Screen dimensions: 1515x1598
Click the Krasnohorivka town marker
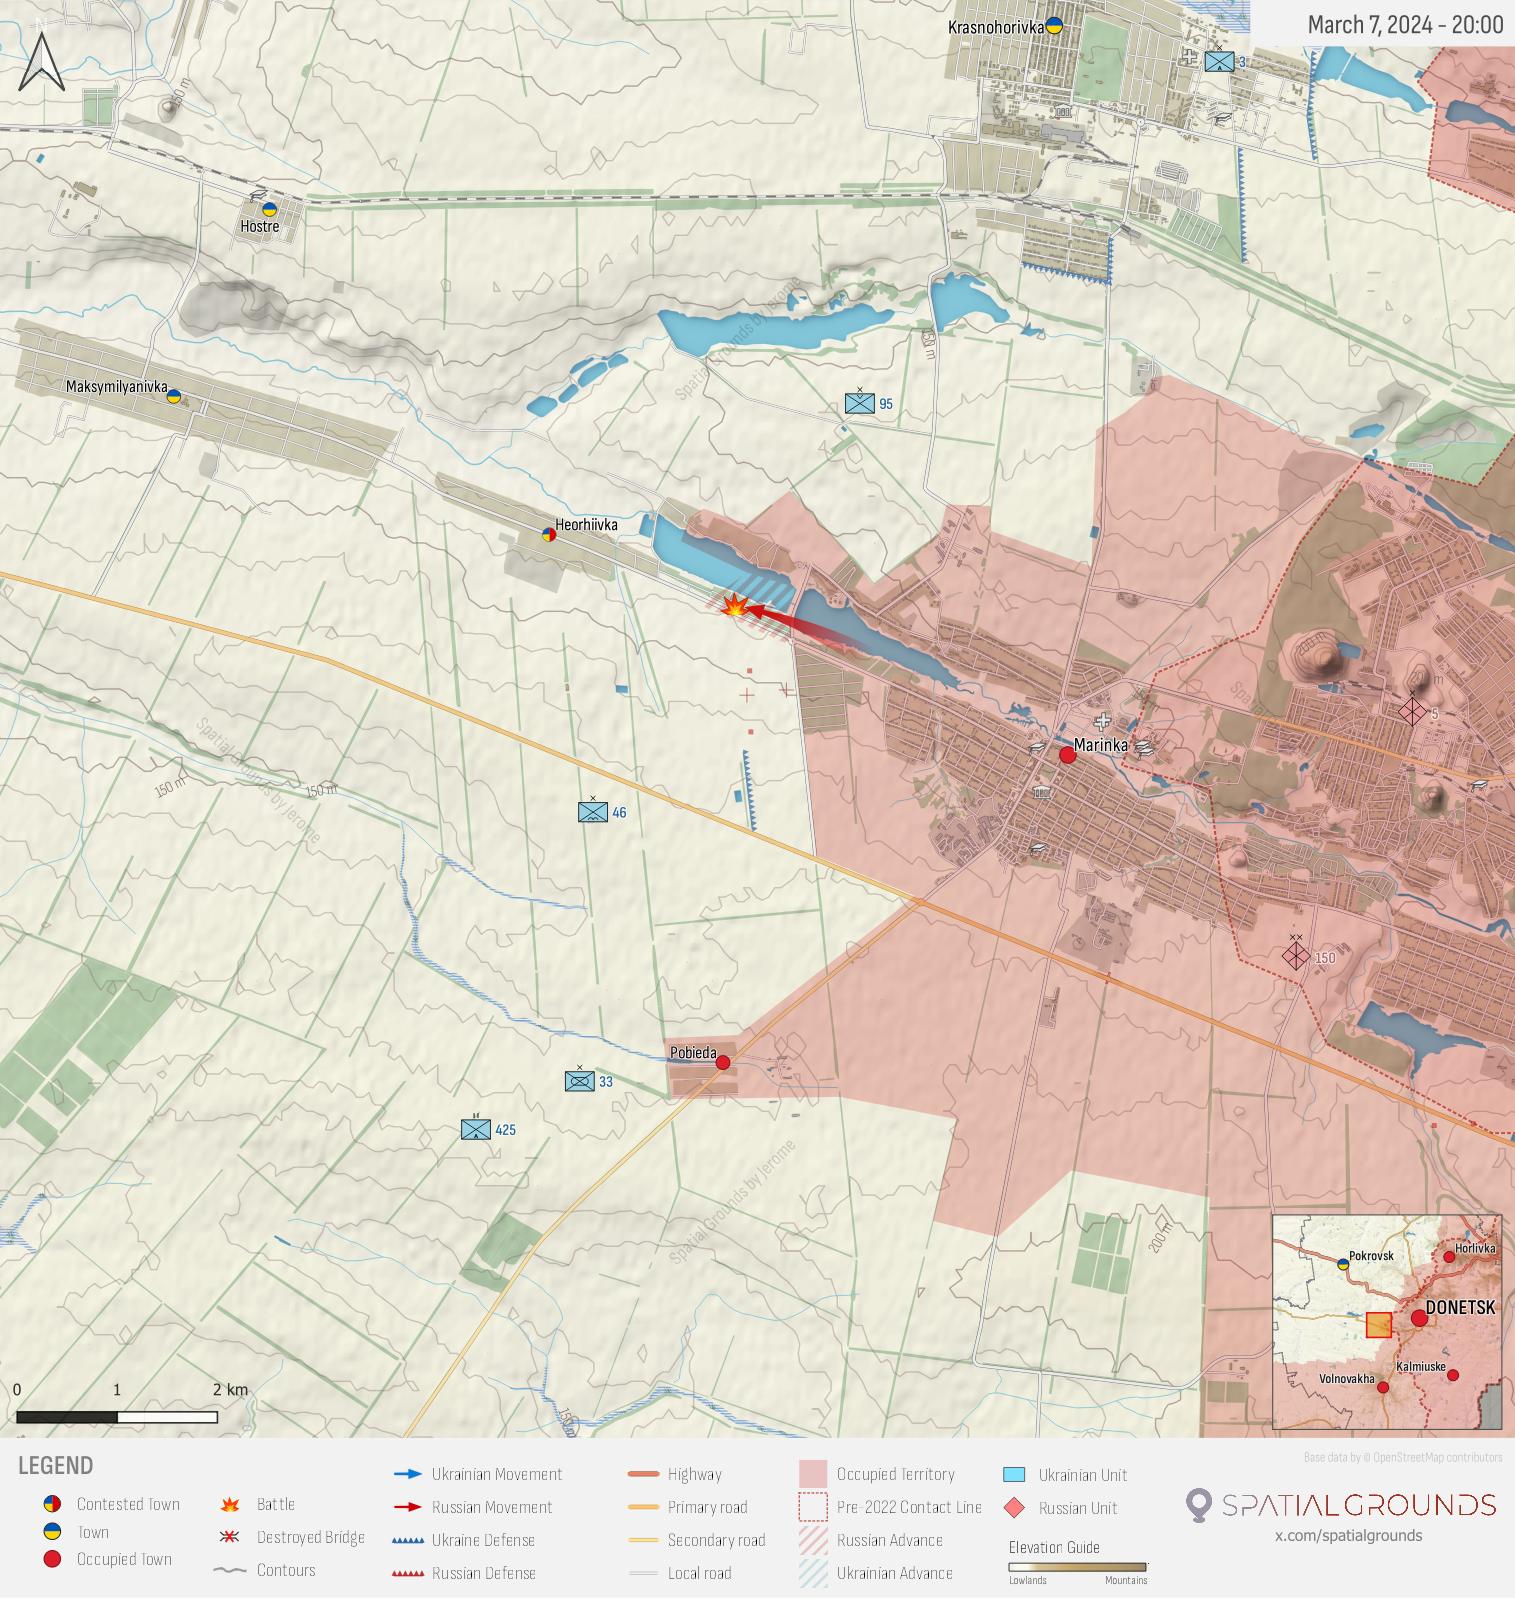coord(1054,26)
